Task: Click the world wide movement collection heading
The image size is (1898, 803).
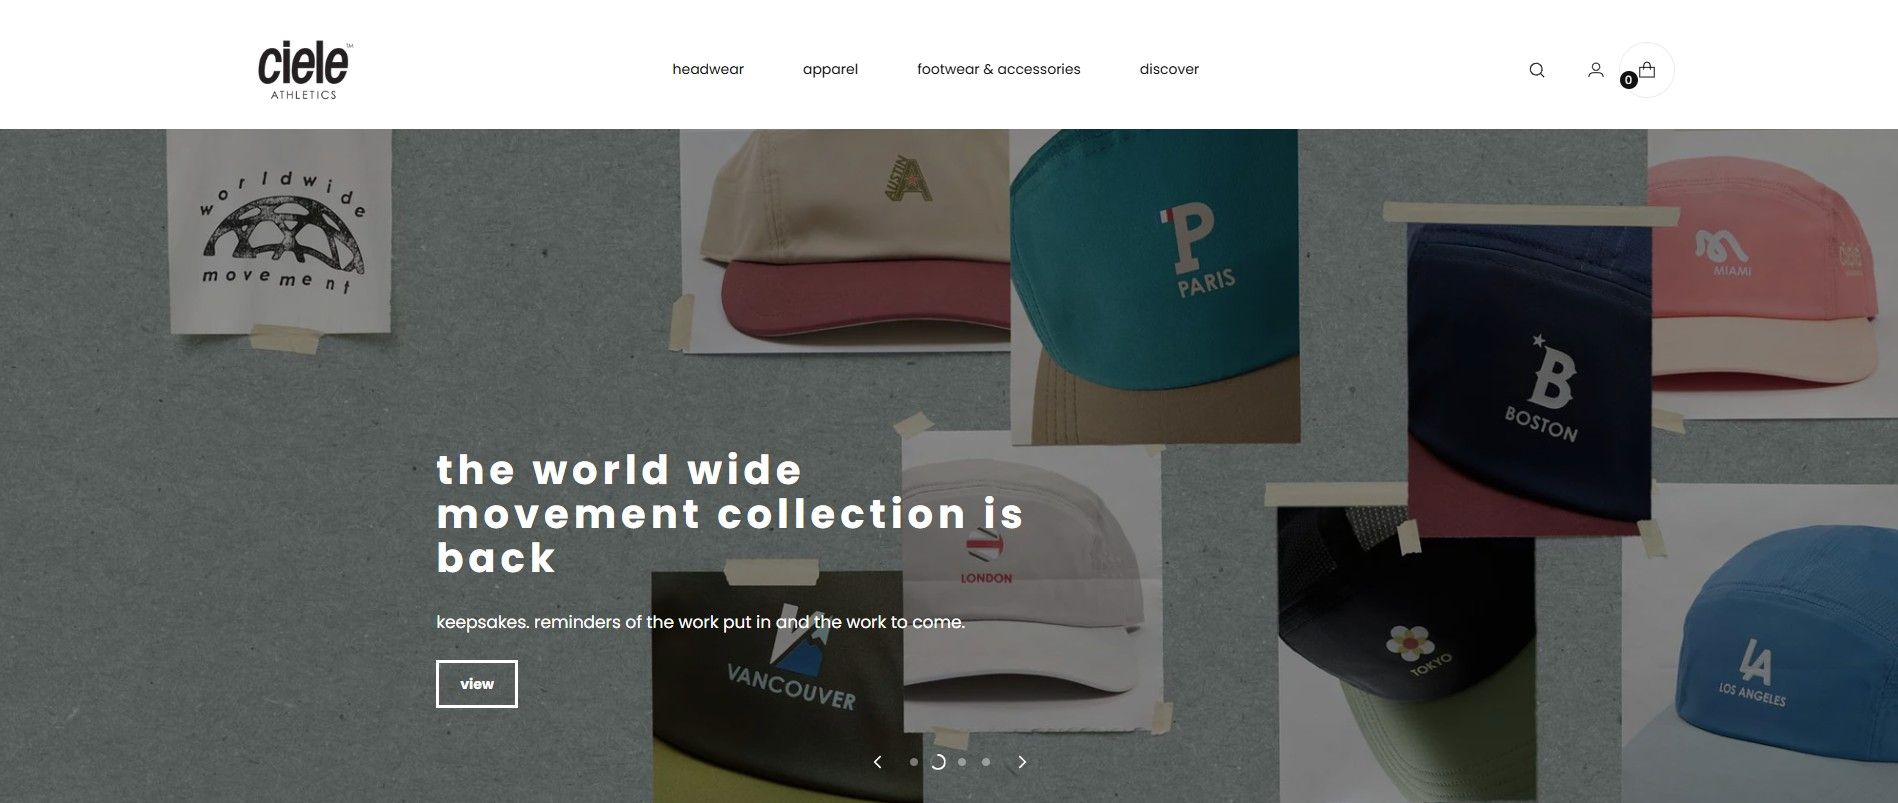Action: click(x=731, y=514)
